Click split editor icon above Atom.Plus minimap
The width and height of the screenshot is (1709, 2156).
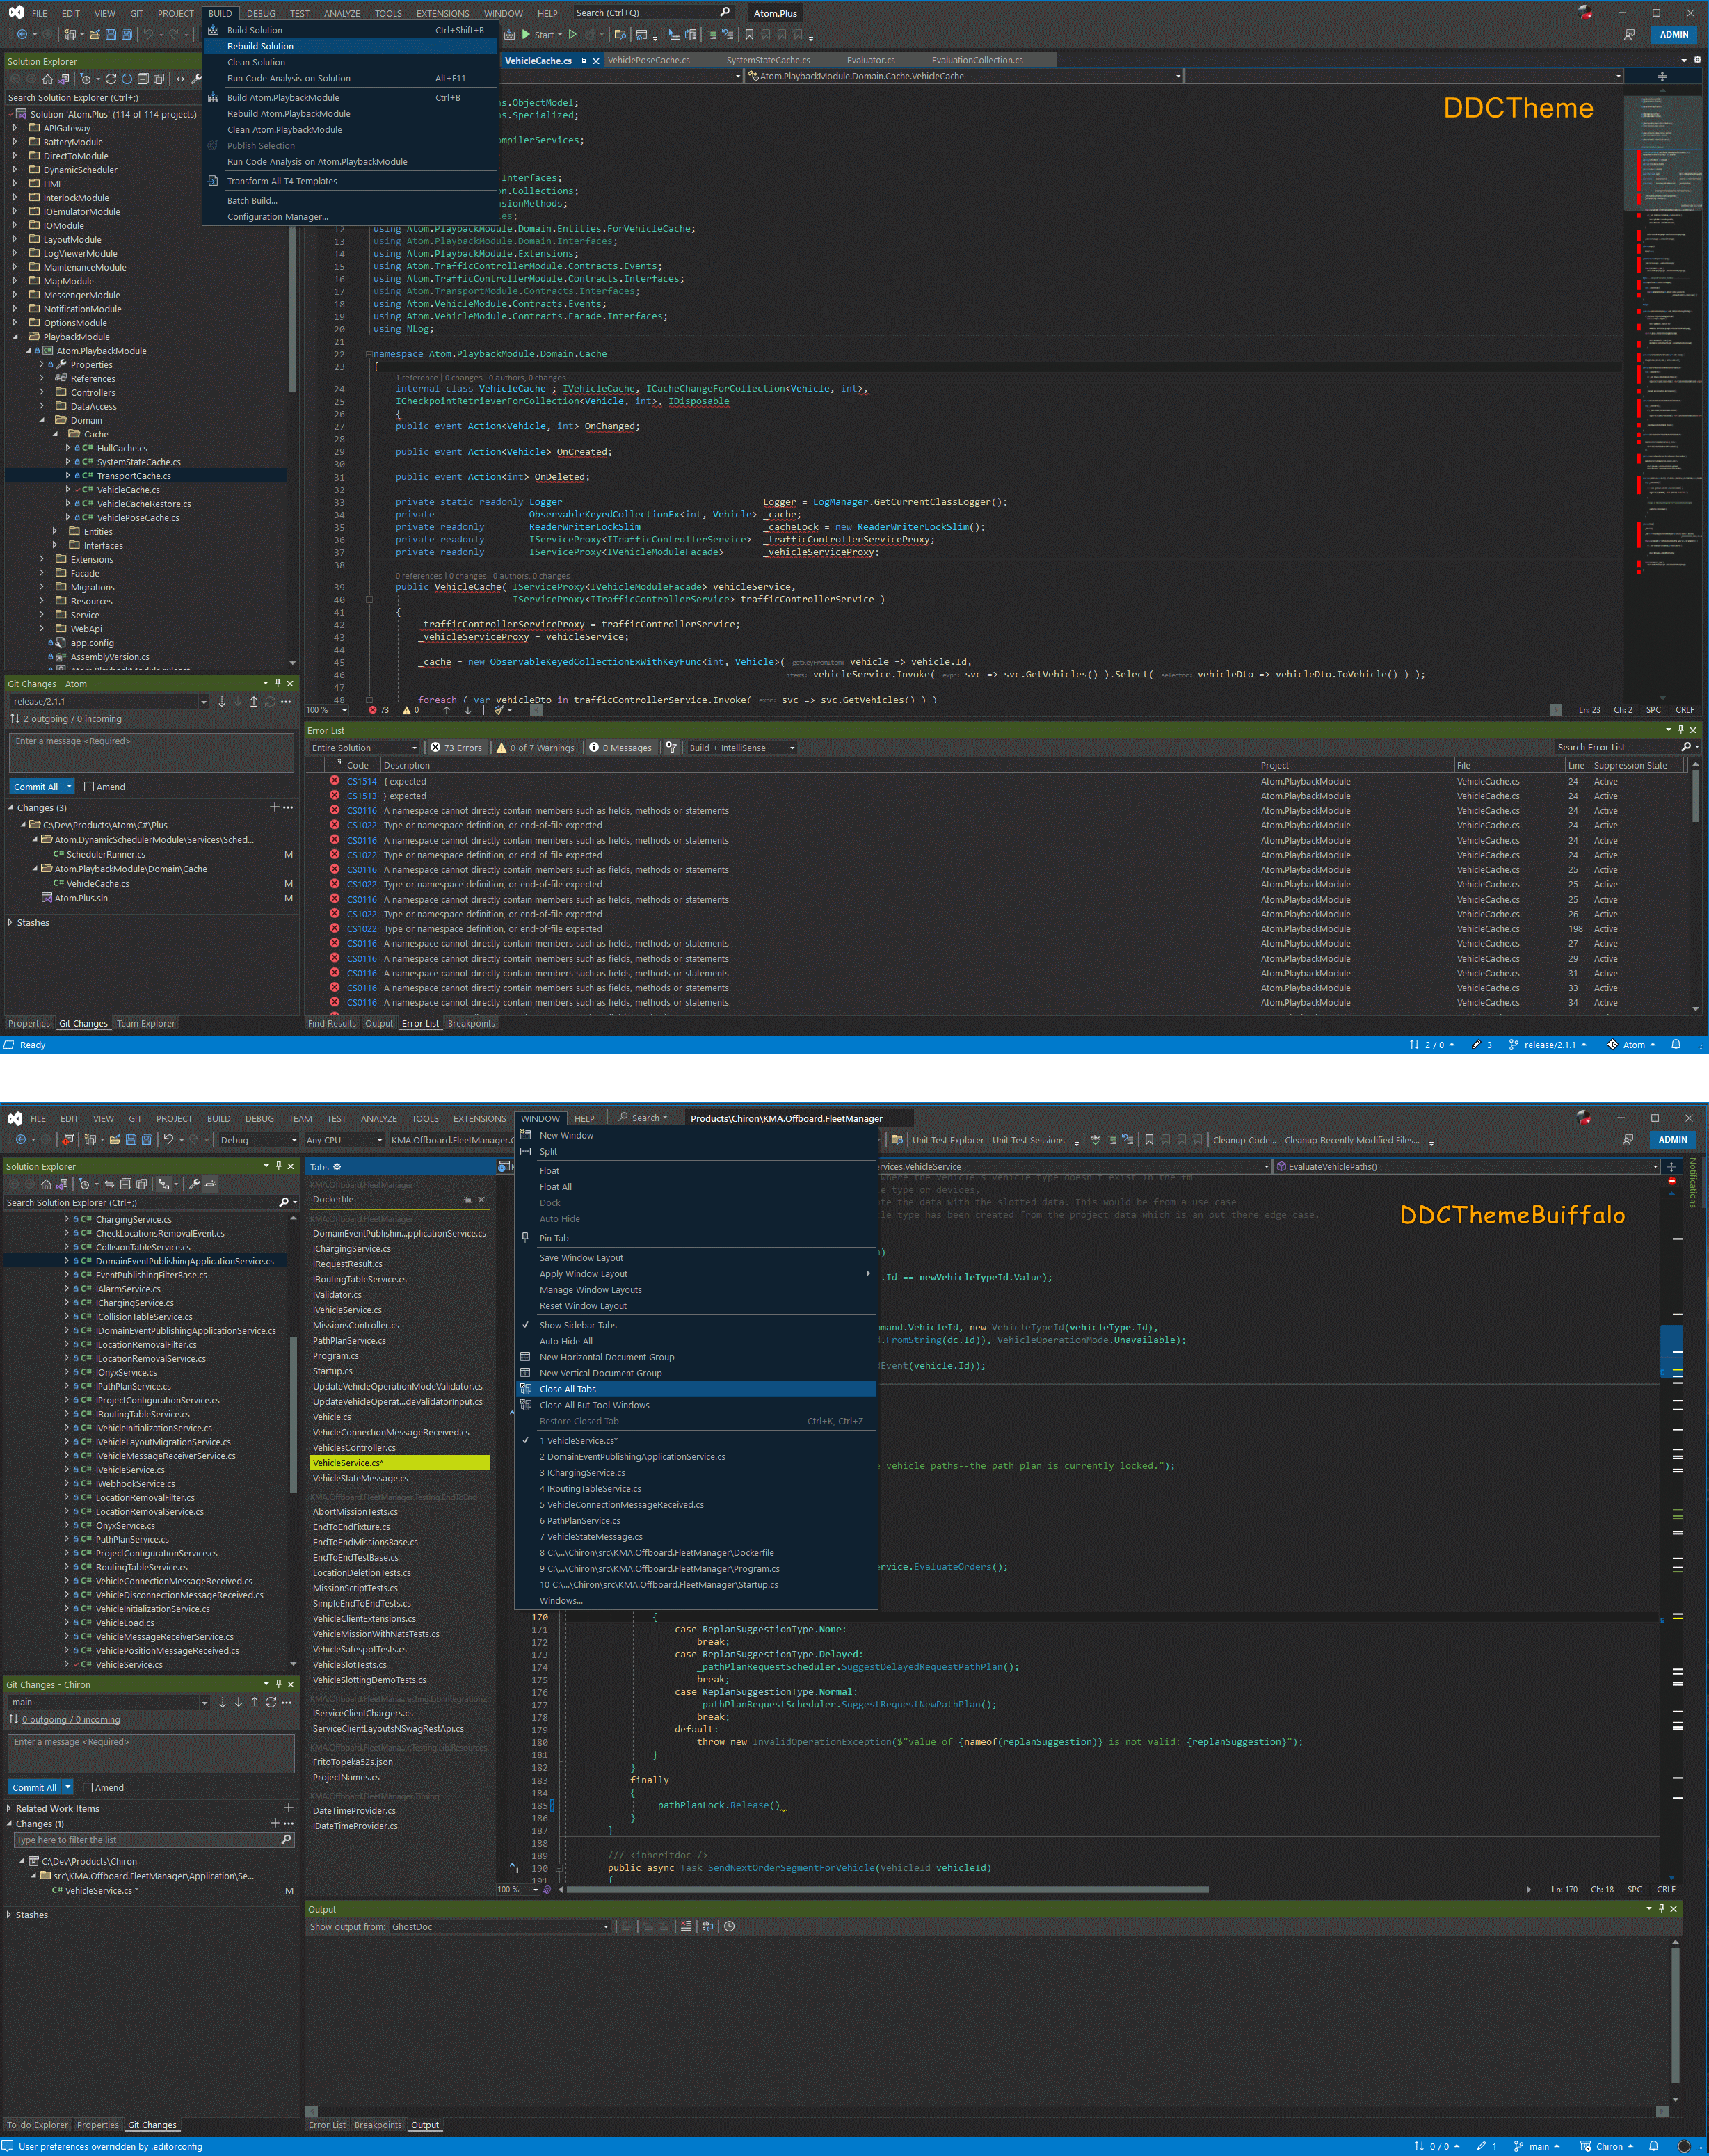pyautogui.click(x=1662, y=77)
